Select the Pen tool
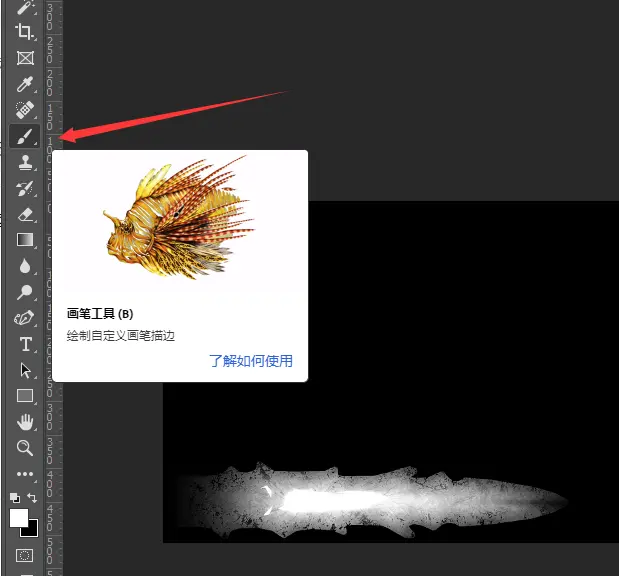This screenshot has height=576, width=619. [x=24, y=318]
